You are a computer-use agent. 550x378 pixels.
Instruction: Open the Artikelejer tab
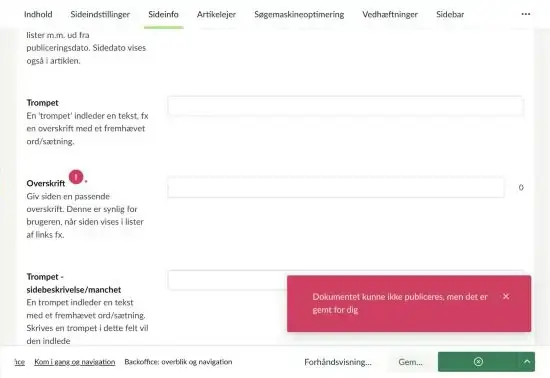pyautogui.click(x=216, y=14)
